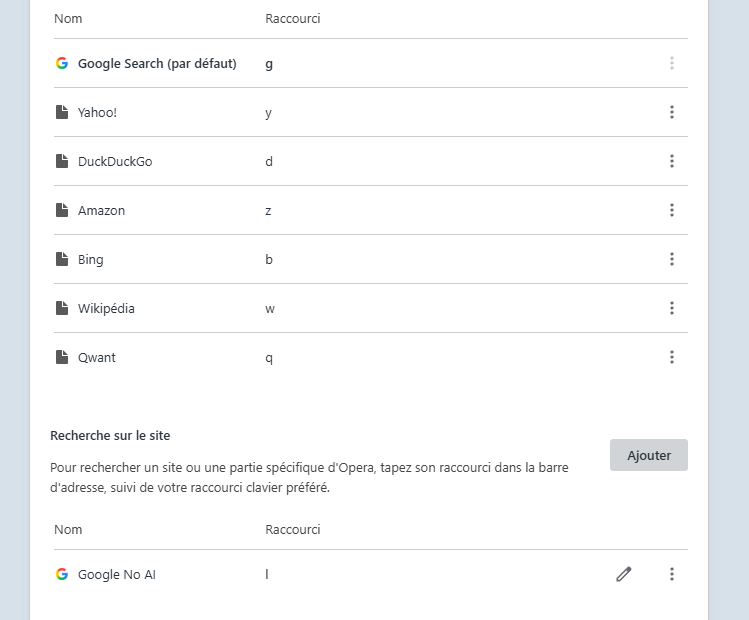The height and width of the screenshot is (620, 749).
Task: Click the Nom header of the search engines table
Action: point(68,19)
